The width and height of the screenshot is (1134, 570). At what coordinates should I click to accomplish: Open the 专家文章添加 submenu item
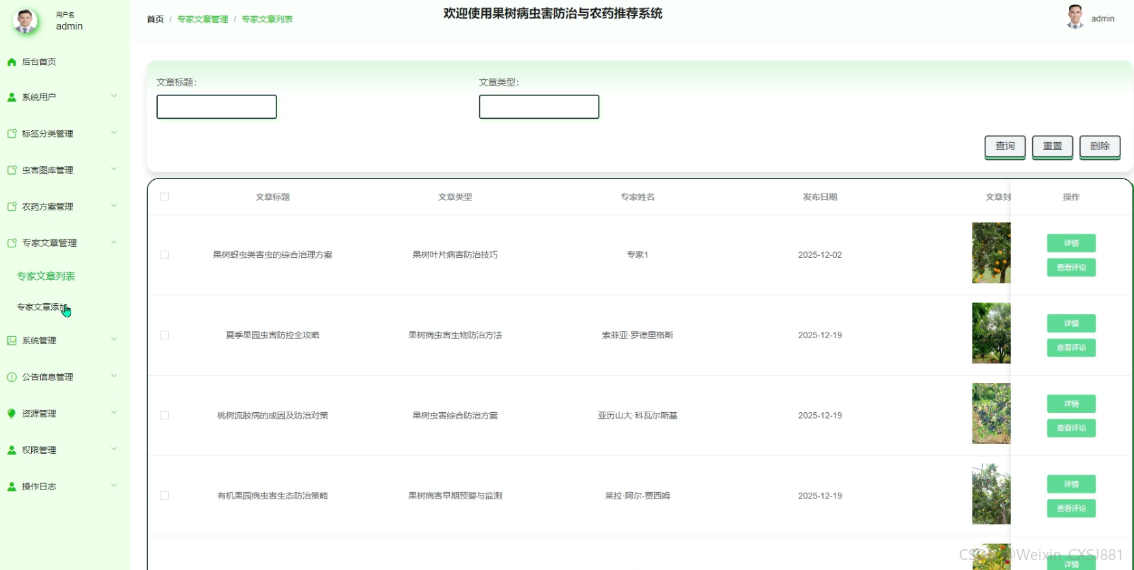coord(43,307)
